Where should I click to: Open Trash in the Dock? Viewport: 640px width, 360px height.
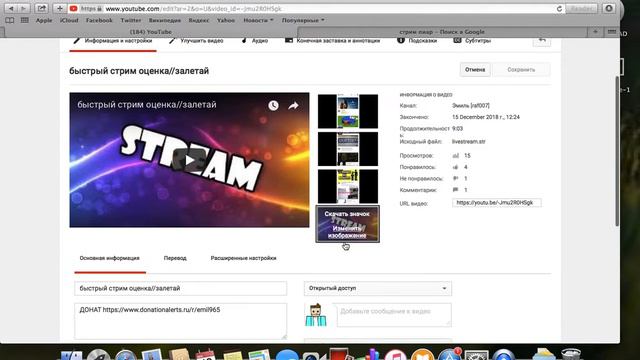tap(571, 354)
